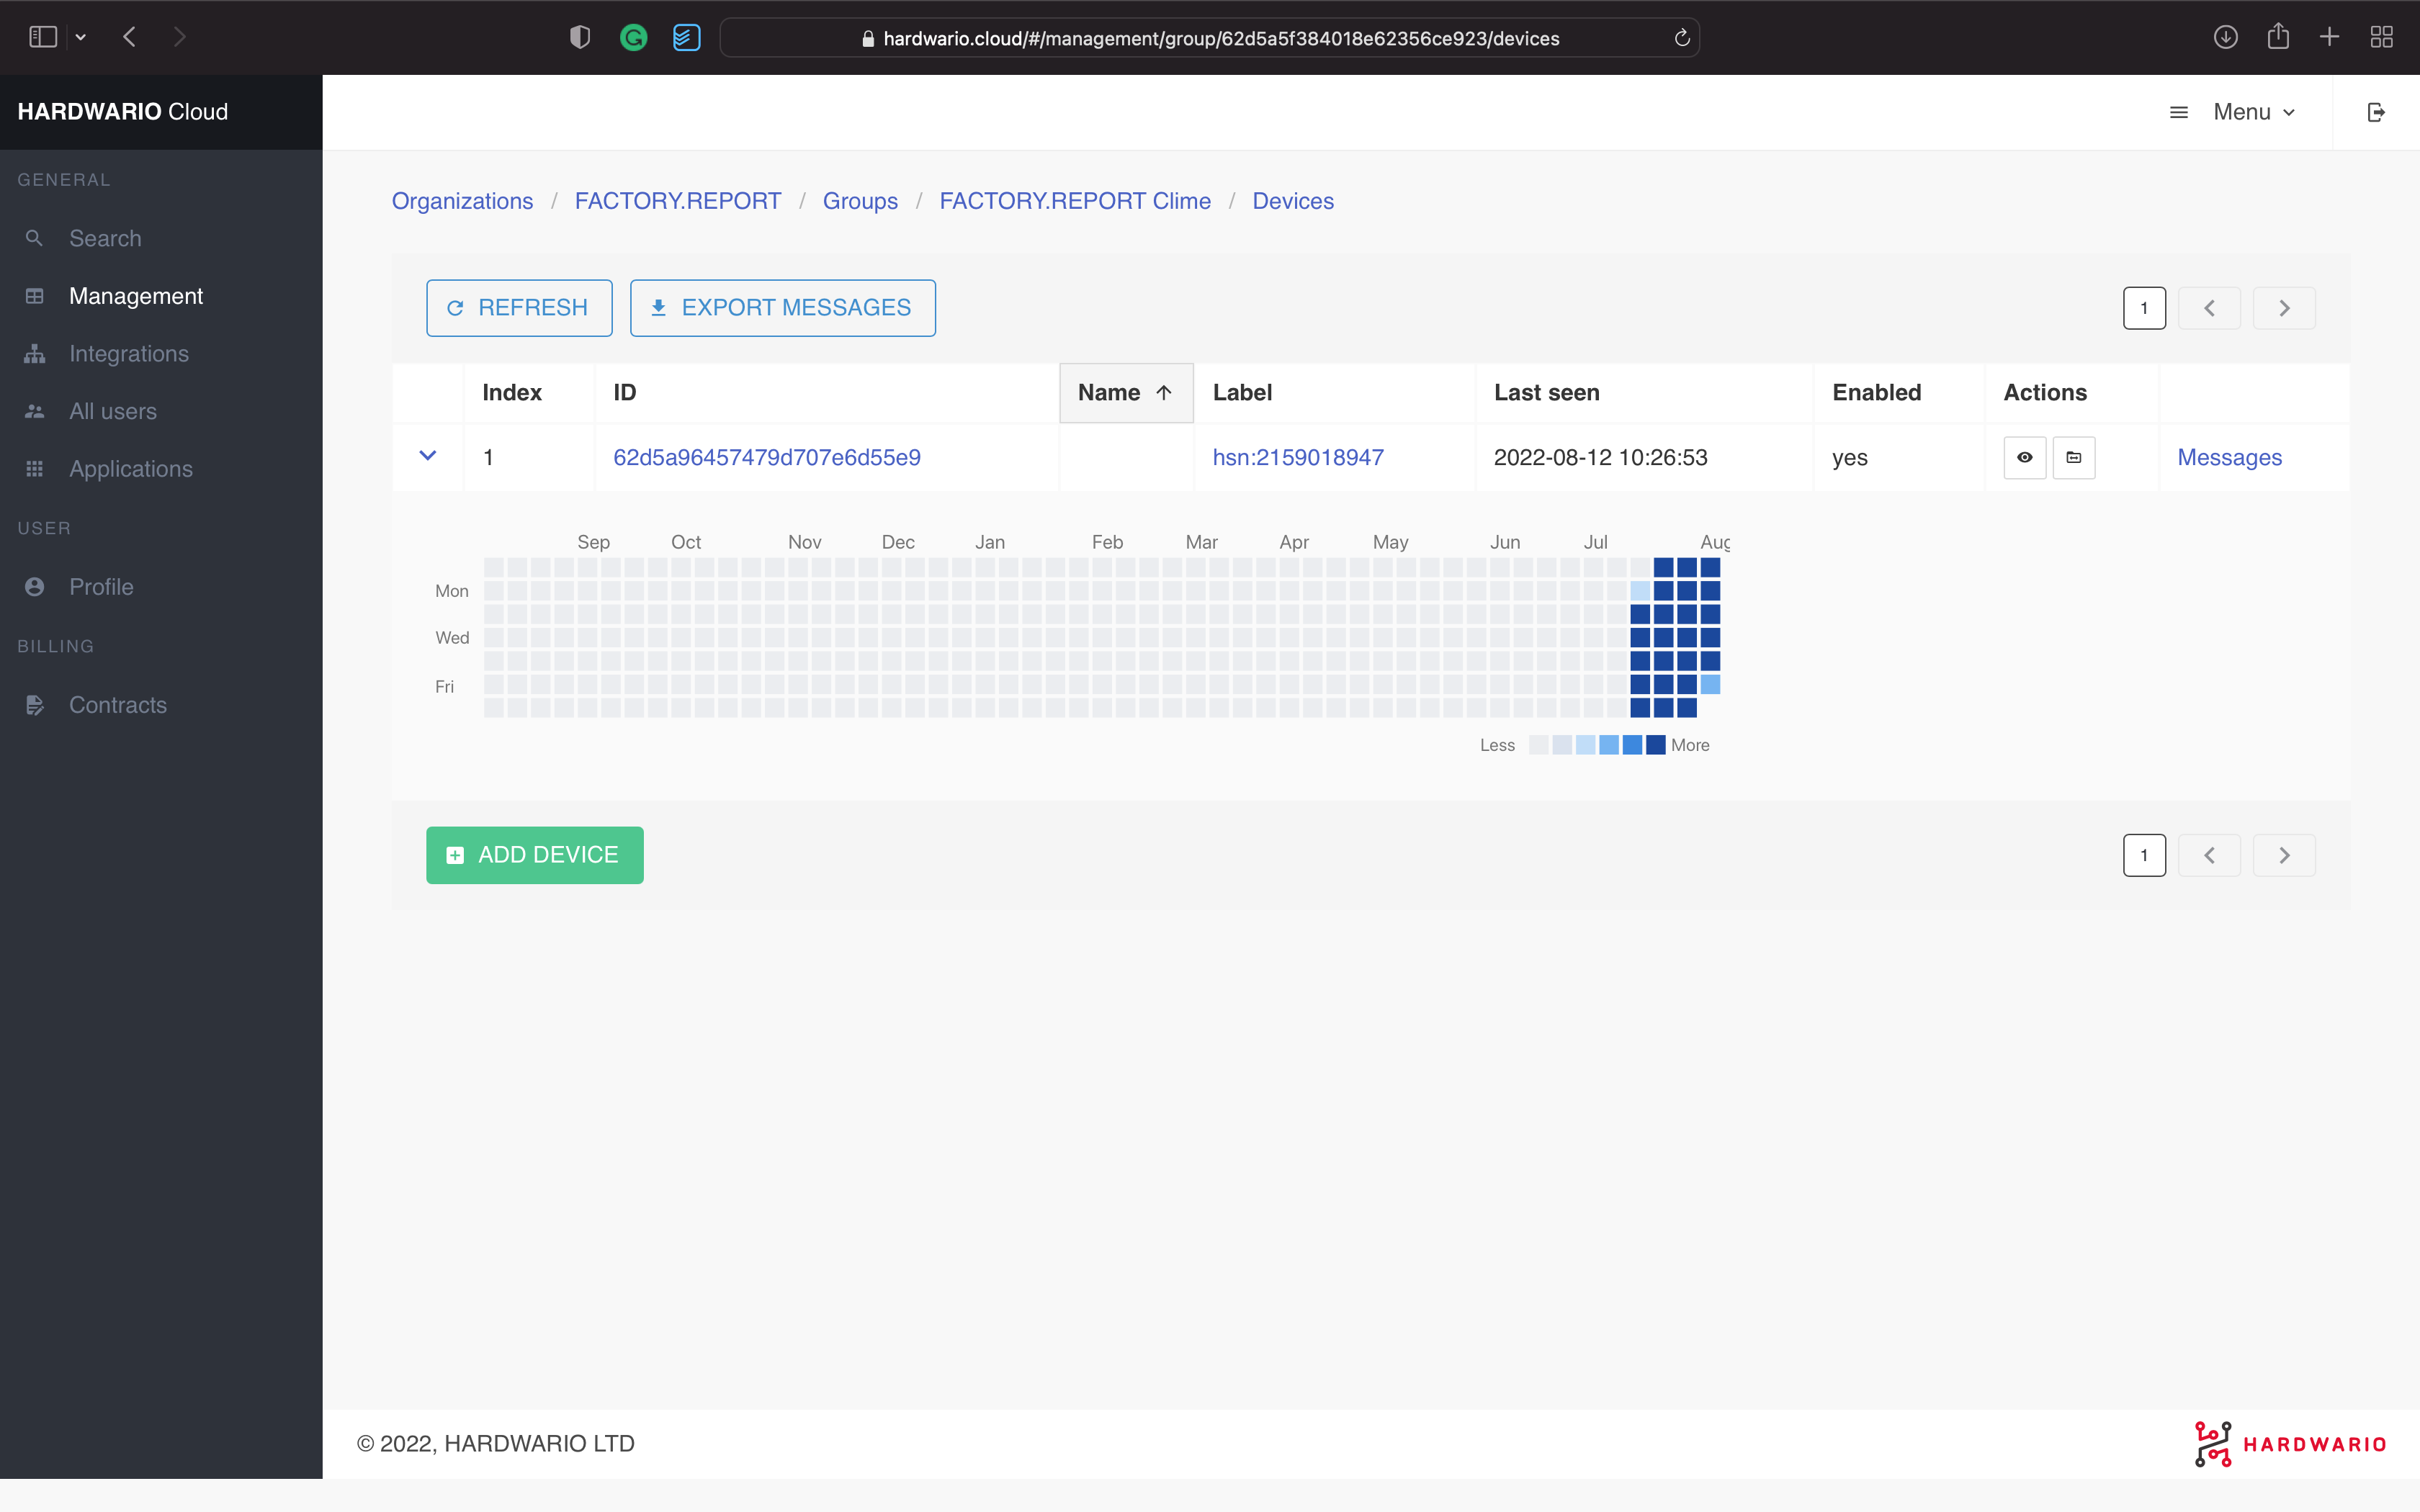Go to next page in top pagination
Viewport: 2420px width, 1512px height.
click(2283, 308)
